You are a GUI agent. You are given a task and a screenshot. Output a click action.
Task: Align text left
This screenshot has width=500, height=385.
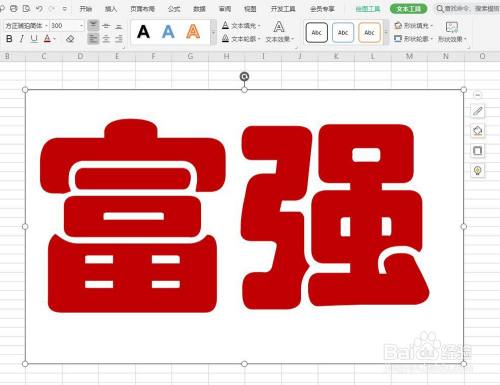click(93, 39)
